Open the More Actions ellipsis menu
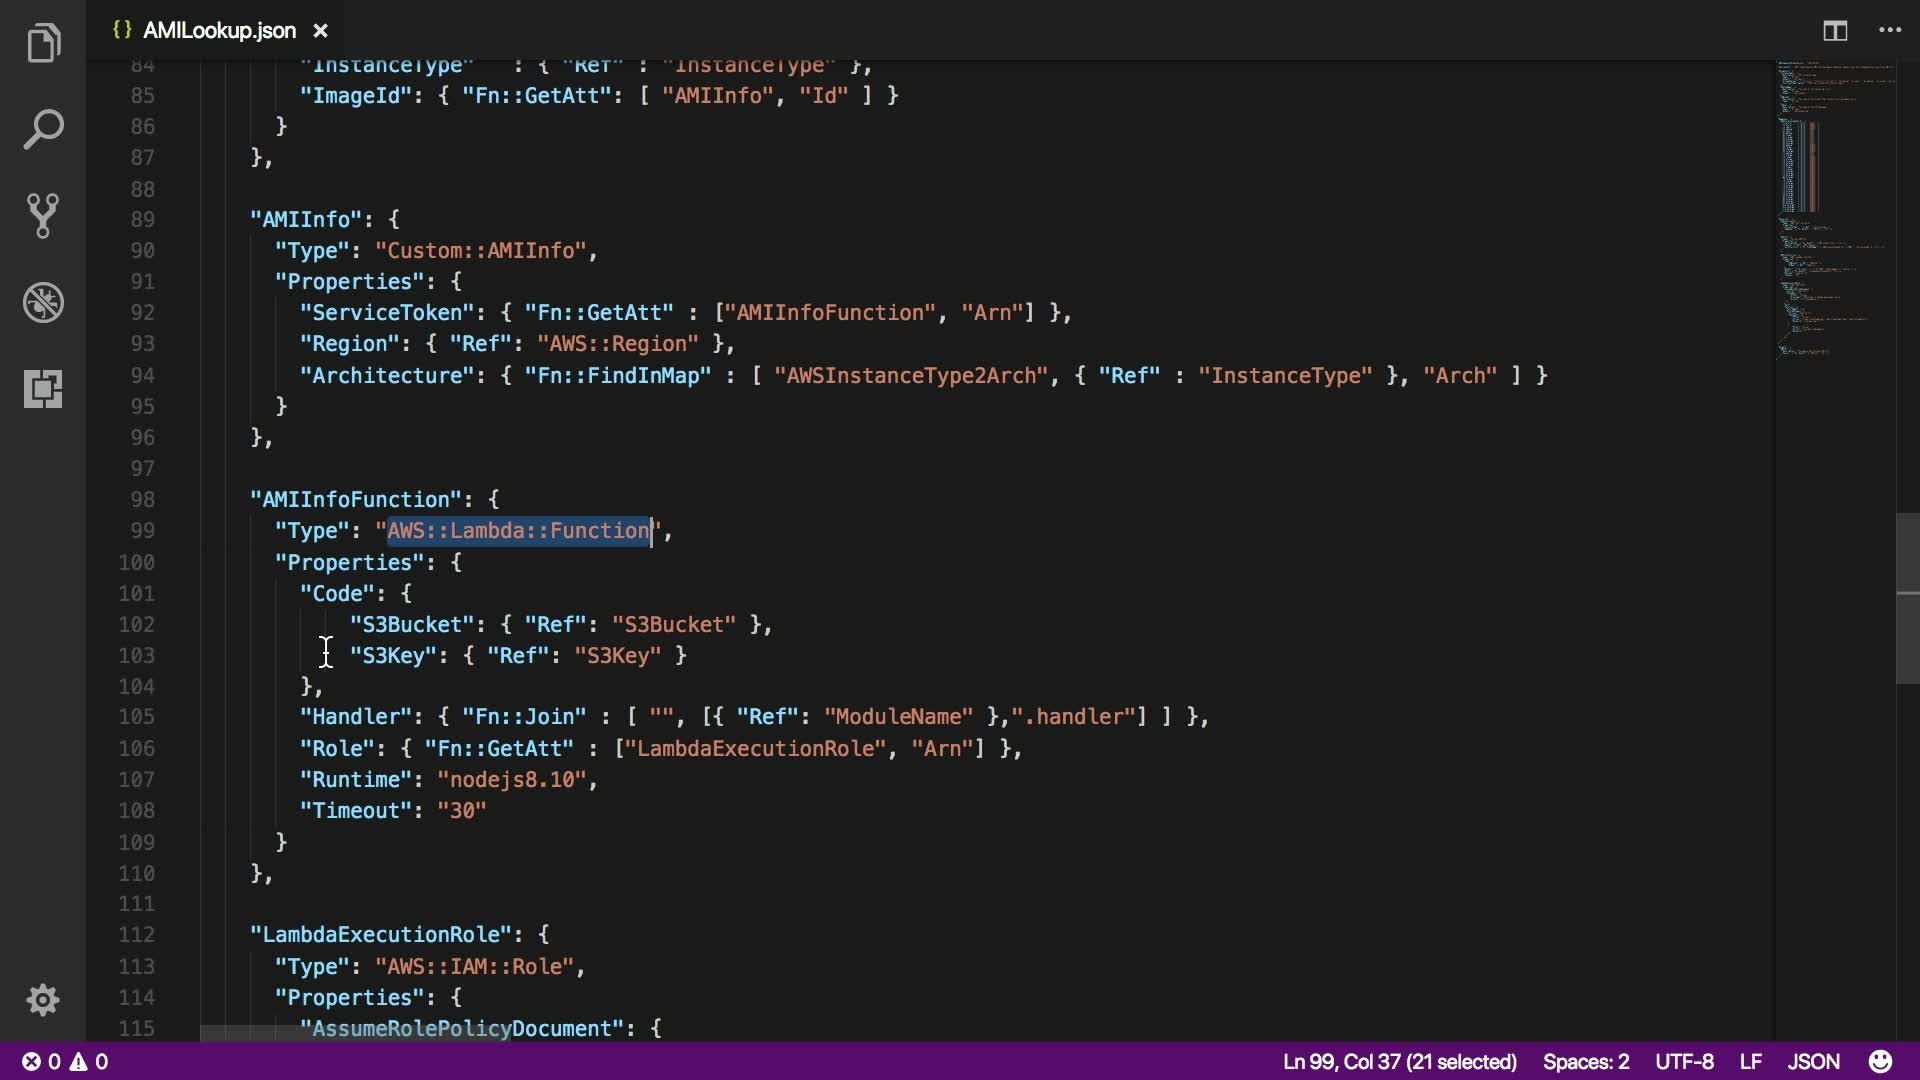Viewport: 1920px width, 1080px height. [1889, 31]
